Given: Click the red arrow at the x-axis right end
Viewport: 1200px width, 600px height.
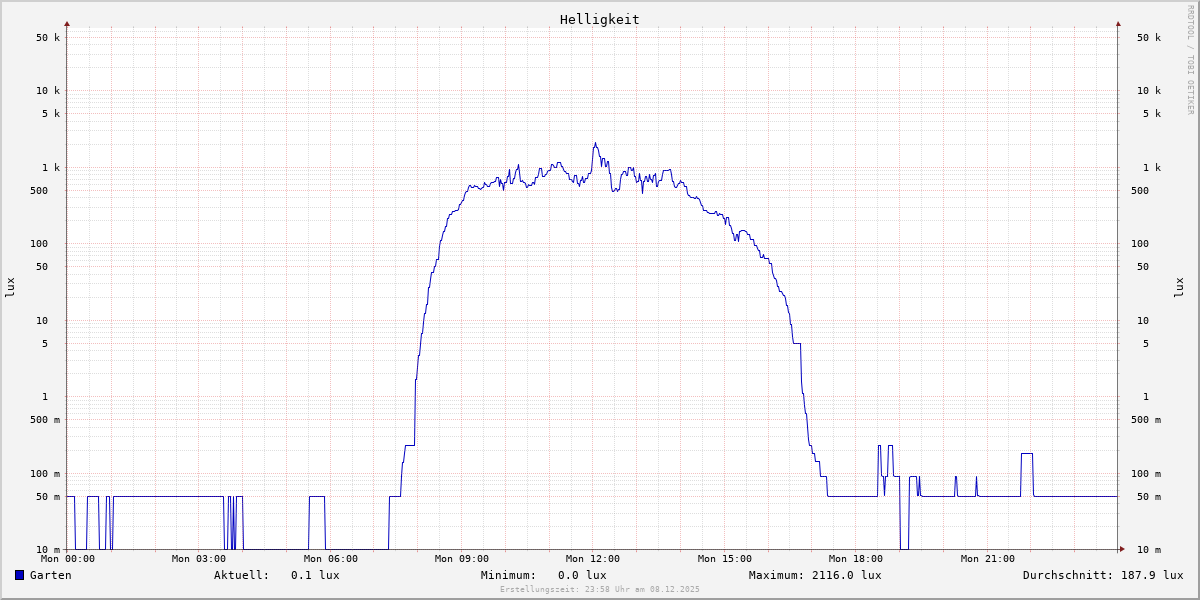Looking at the screenshot, I should pos(1122,549).
